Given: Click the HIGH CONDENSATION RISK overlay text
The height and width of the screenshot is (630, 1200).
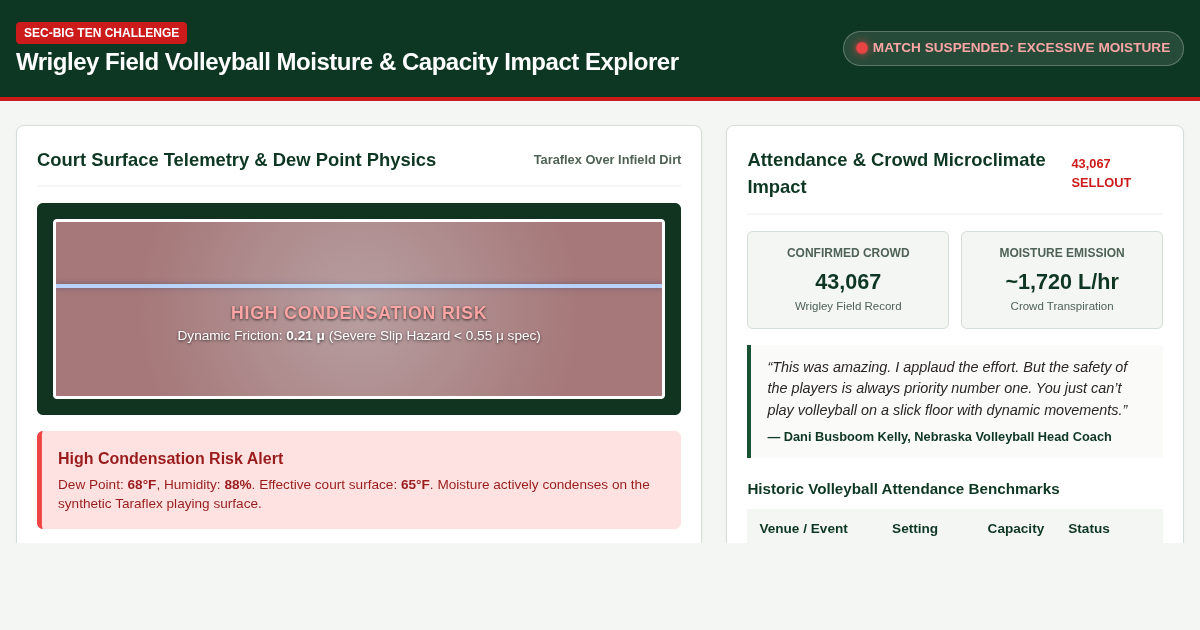Looking at the screenshot, I should click(x=359, y=313).
